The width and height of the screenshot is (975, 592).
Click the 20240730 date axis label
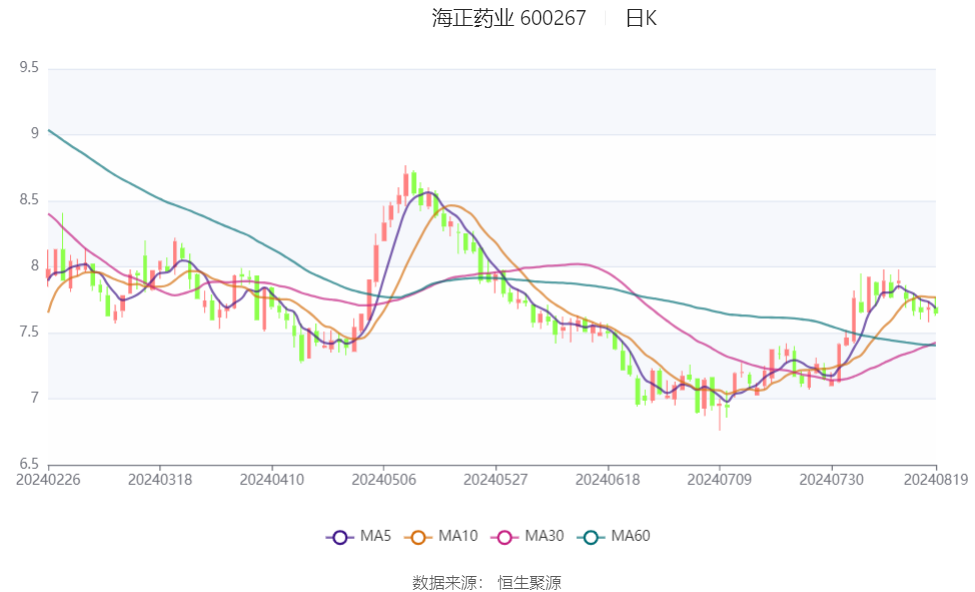[831, 479]
